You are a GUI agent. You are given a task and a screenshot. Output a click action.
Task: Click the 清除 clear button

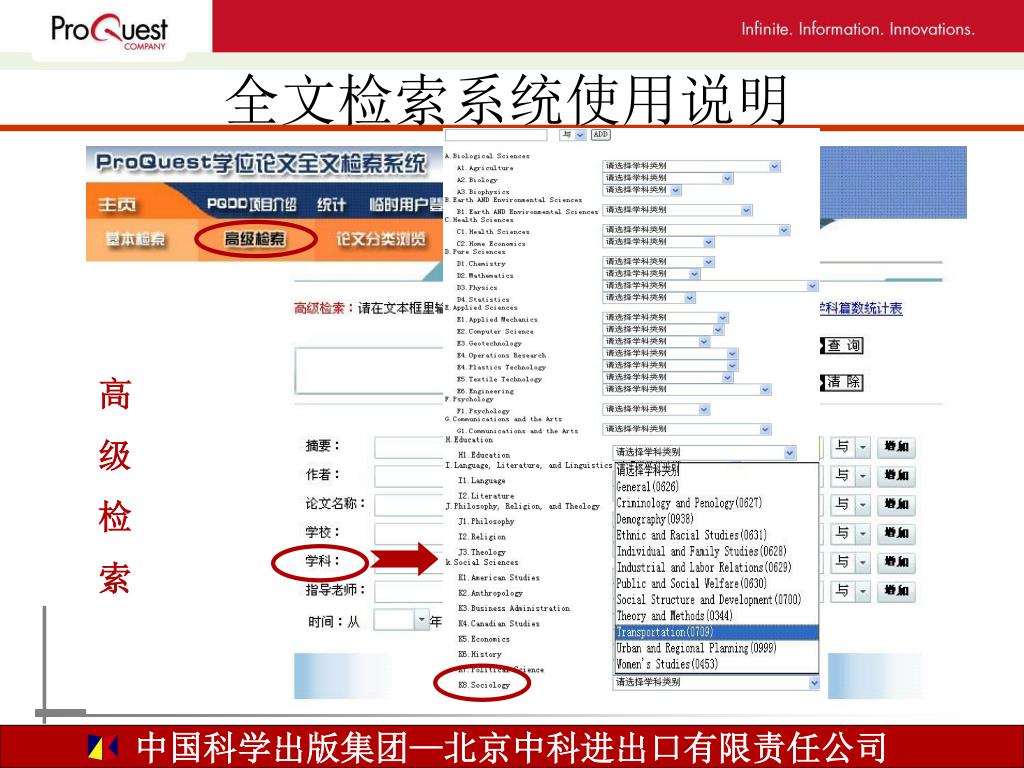(x=842, y=382)
